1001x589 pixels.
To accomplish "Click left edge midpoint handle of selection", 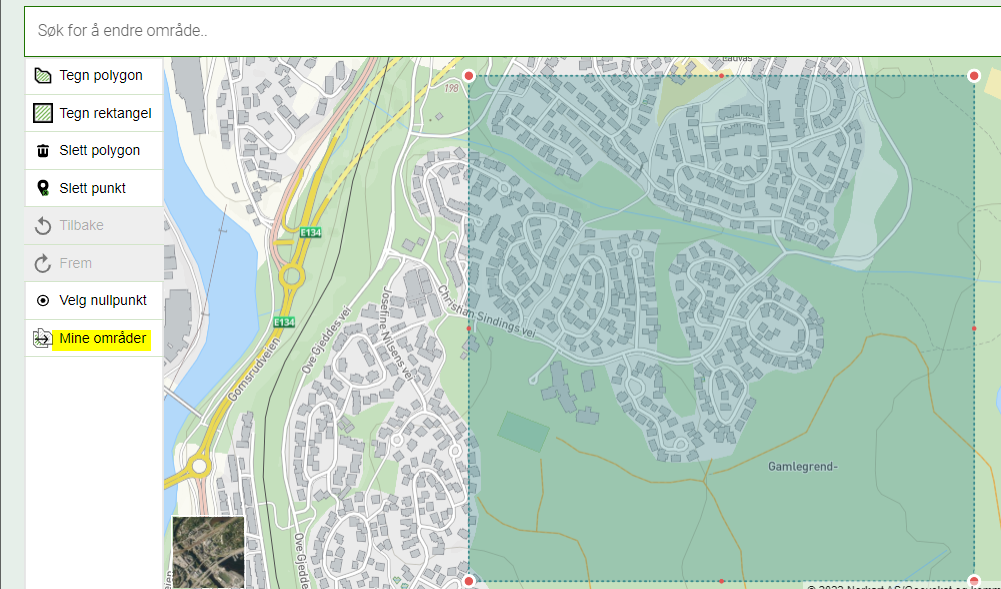I will click(x=469, y=329).
